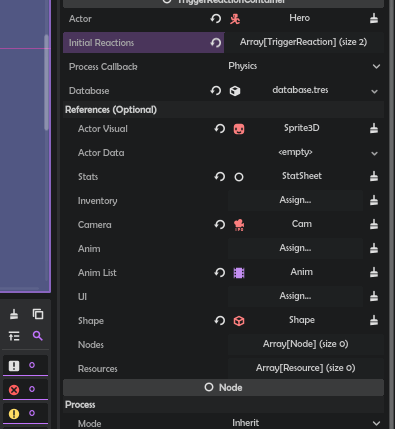Toggle collapse duplicate messages icon
The height and width of the screenshot is (429, 395).
[14, 336]
